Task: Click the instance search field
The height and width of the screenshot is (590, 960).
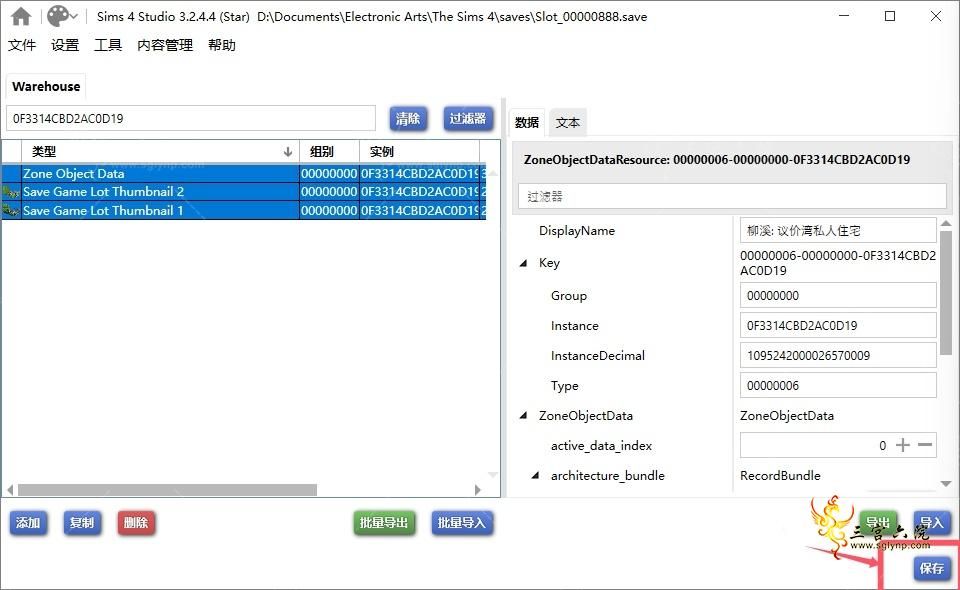Action: pos(191,118)
